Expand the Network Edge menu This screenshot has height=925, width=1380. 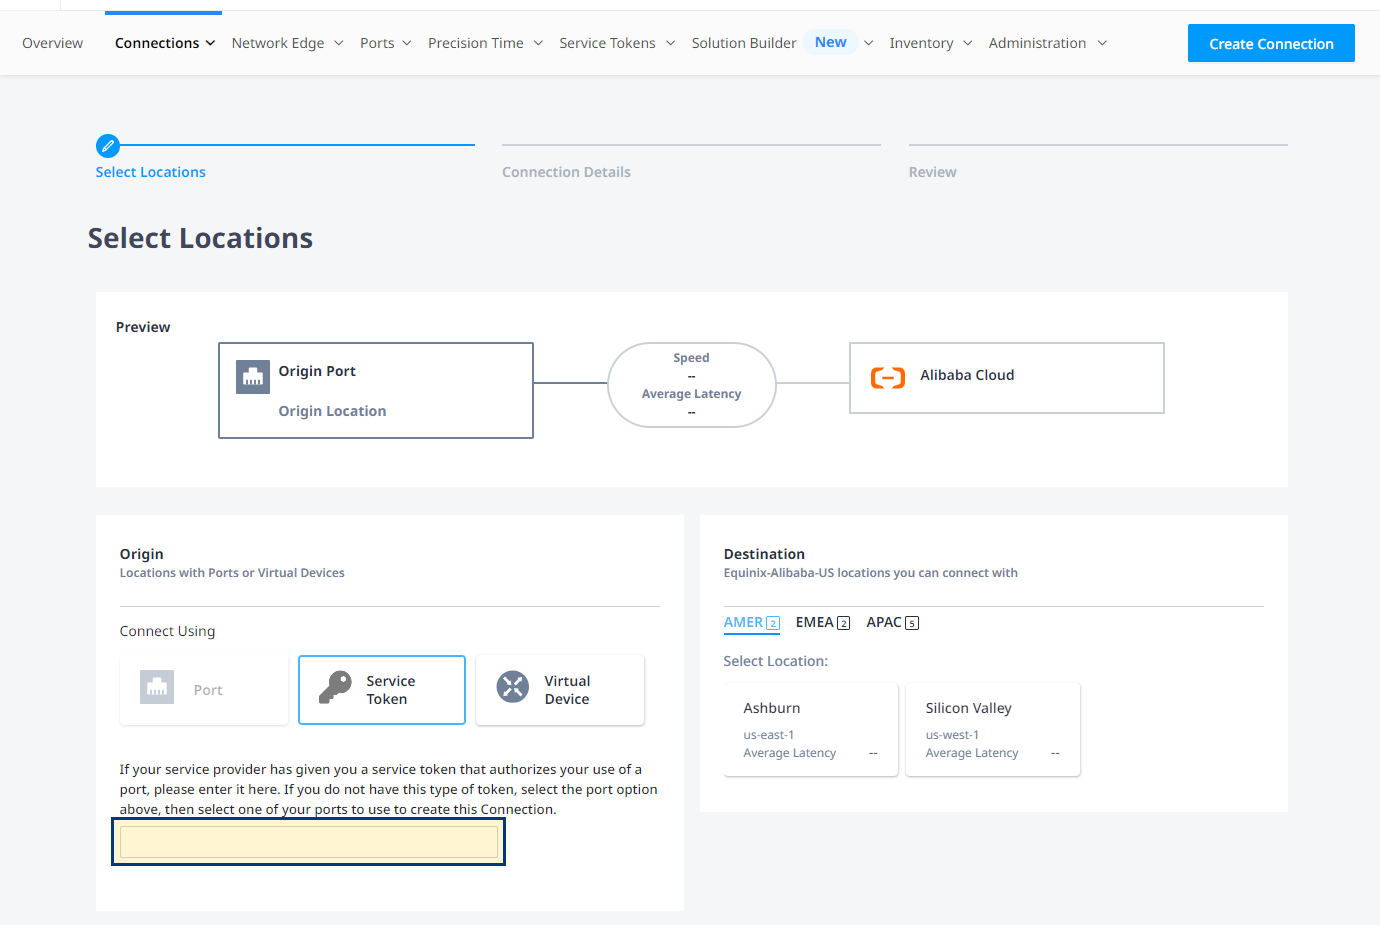pos(288,43)
